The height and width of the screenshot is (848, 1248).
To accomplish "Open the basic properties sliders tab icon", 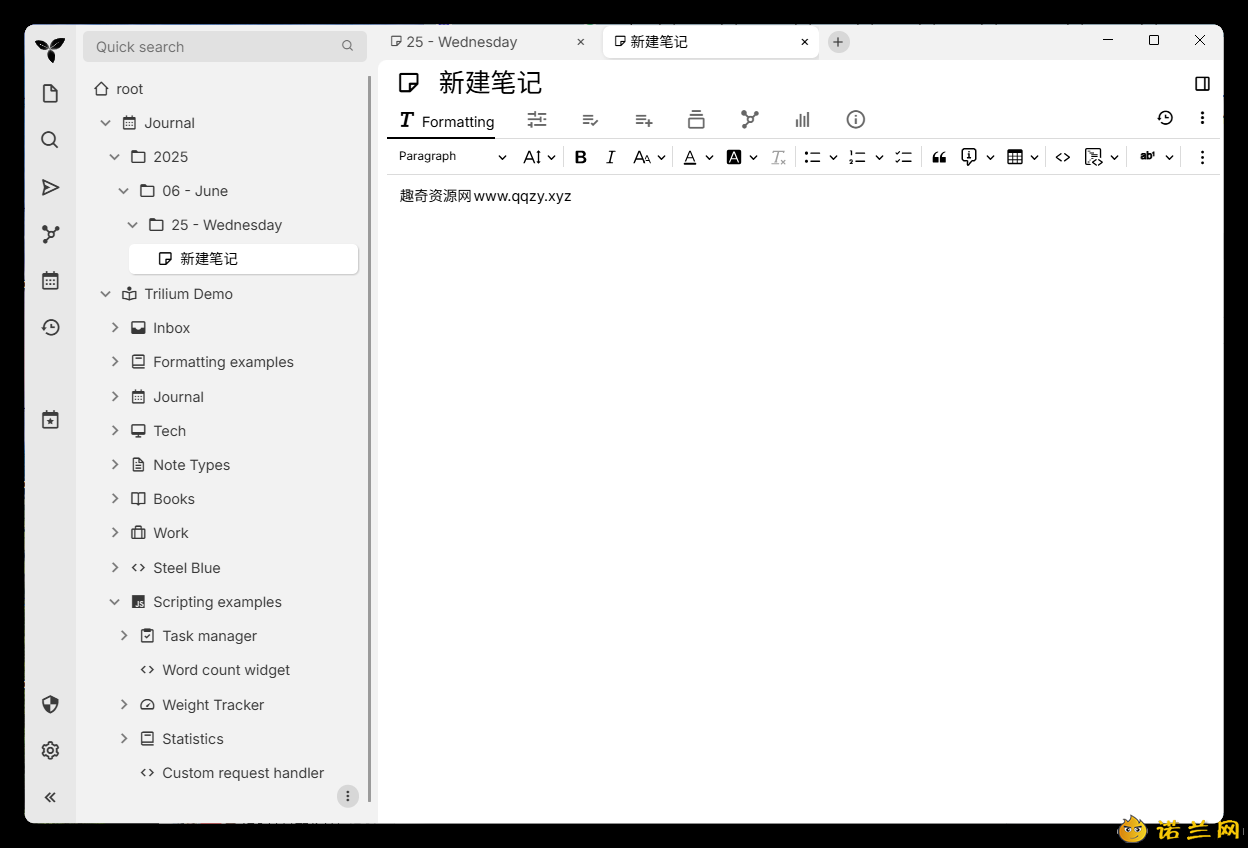I will coord(537,119).
